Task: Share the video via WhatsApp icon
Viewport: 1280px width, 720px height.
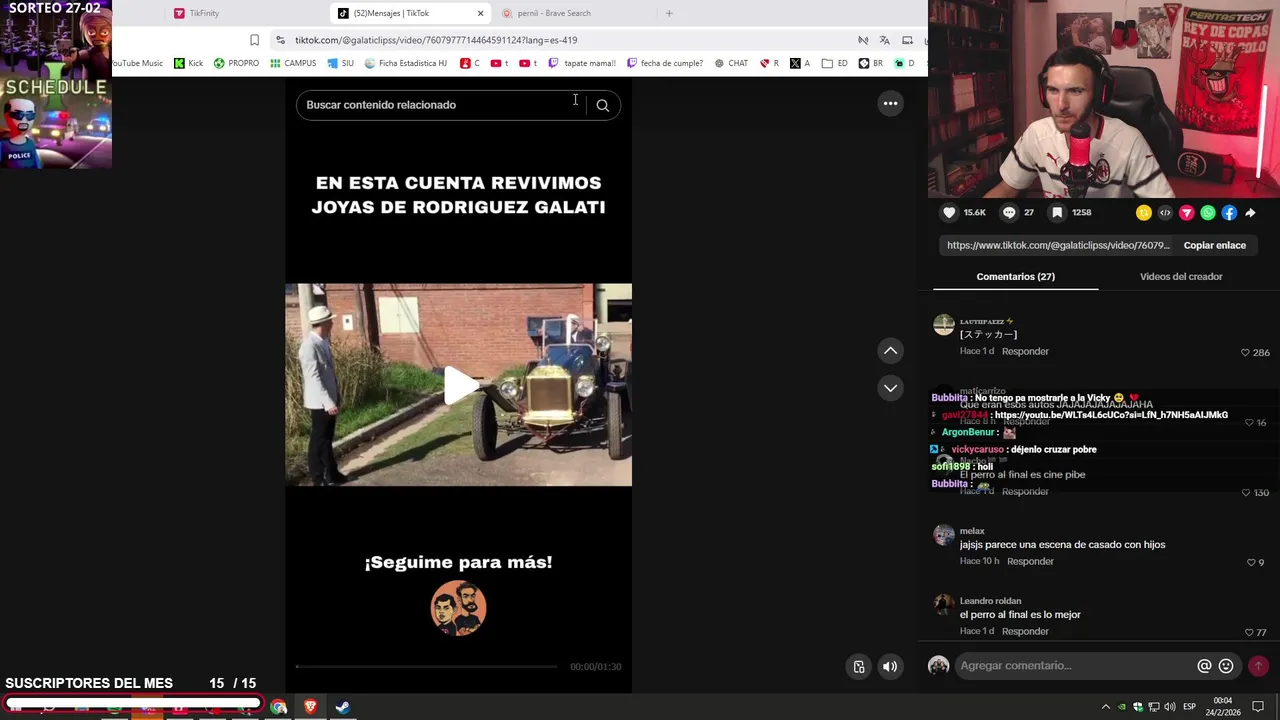Action: [1208, 212]
